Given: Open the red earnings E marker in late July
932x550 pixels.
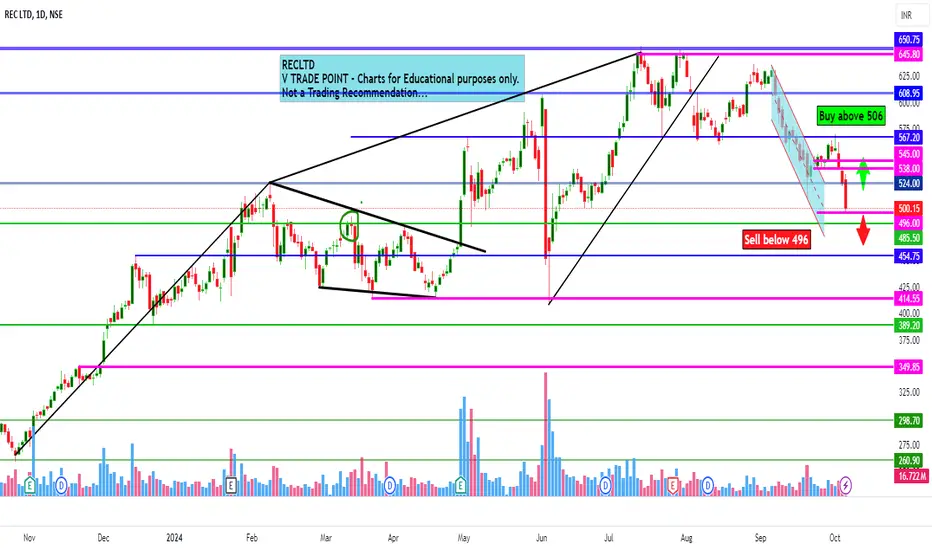Looking at the screenshot, I should click(x=673, y=486).
